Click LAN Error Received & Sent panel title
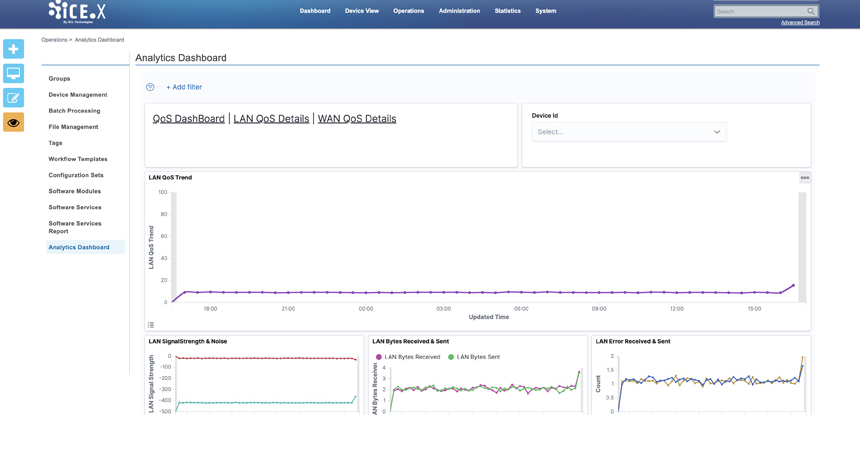 (633, 342)
